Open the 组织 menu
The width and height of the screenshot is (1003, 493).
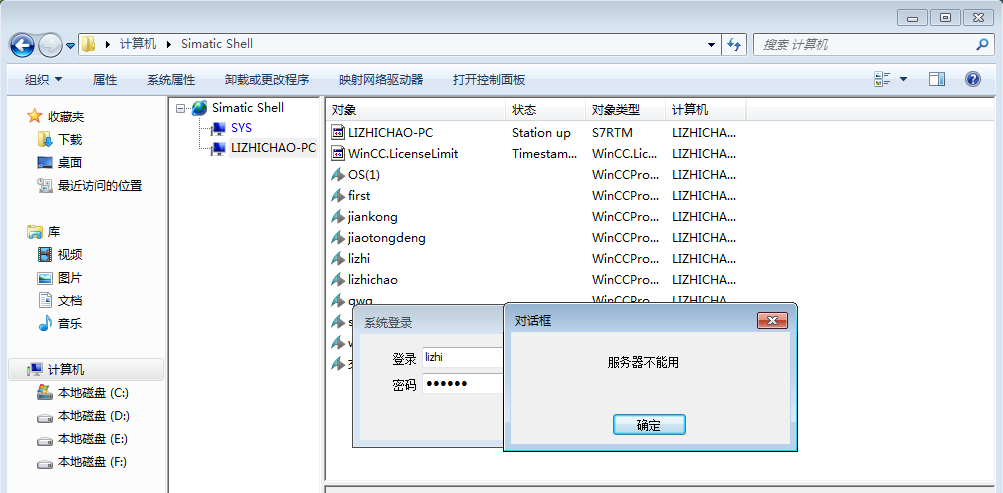[43, 79]
